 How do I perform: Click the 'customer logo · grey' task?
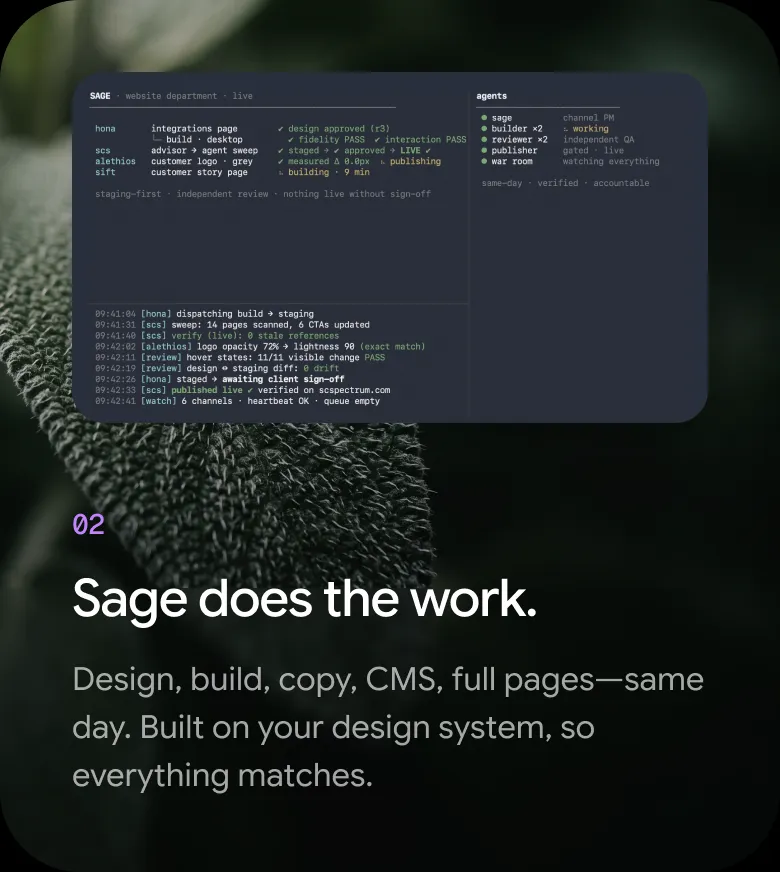[202, 161]
